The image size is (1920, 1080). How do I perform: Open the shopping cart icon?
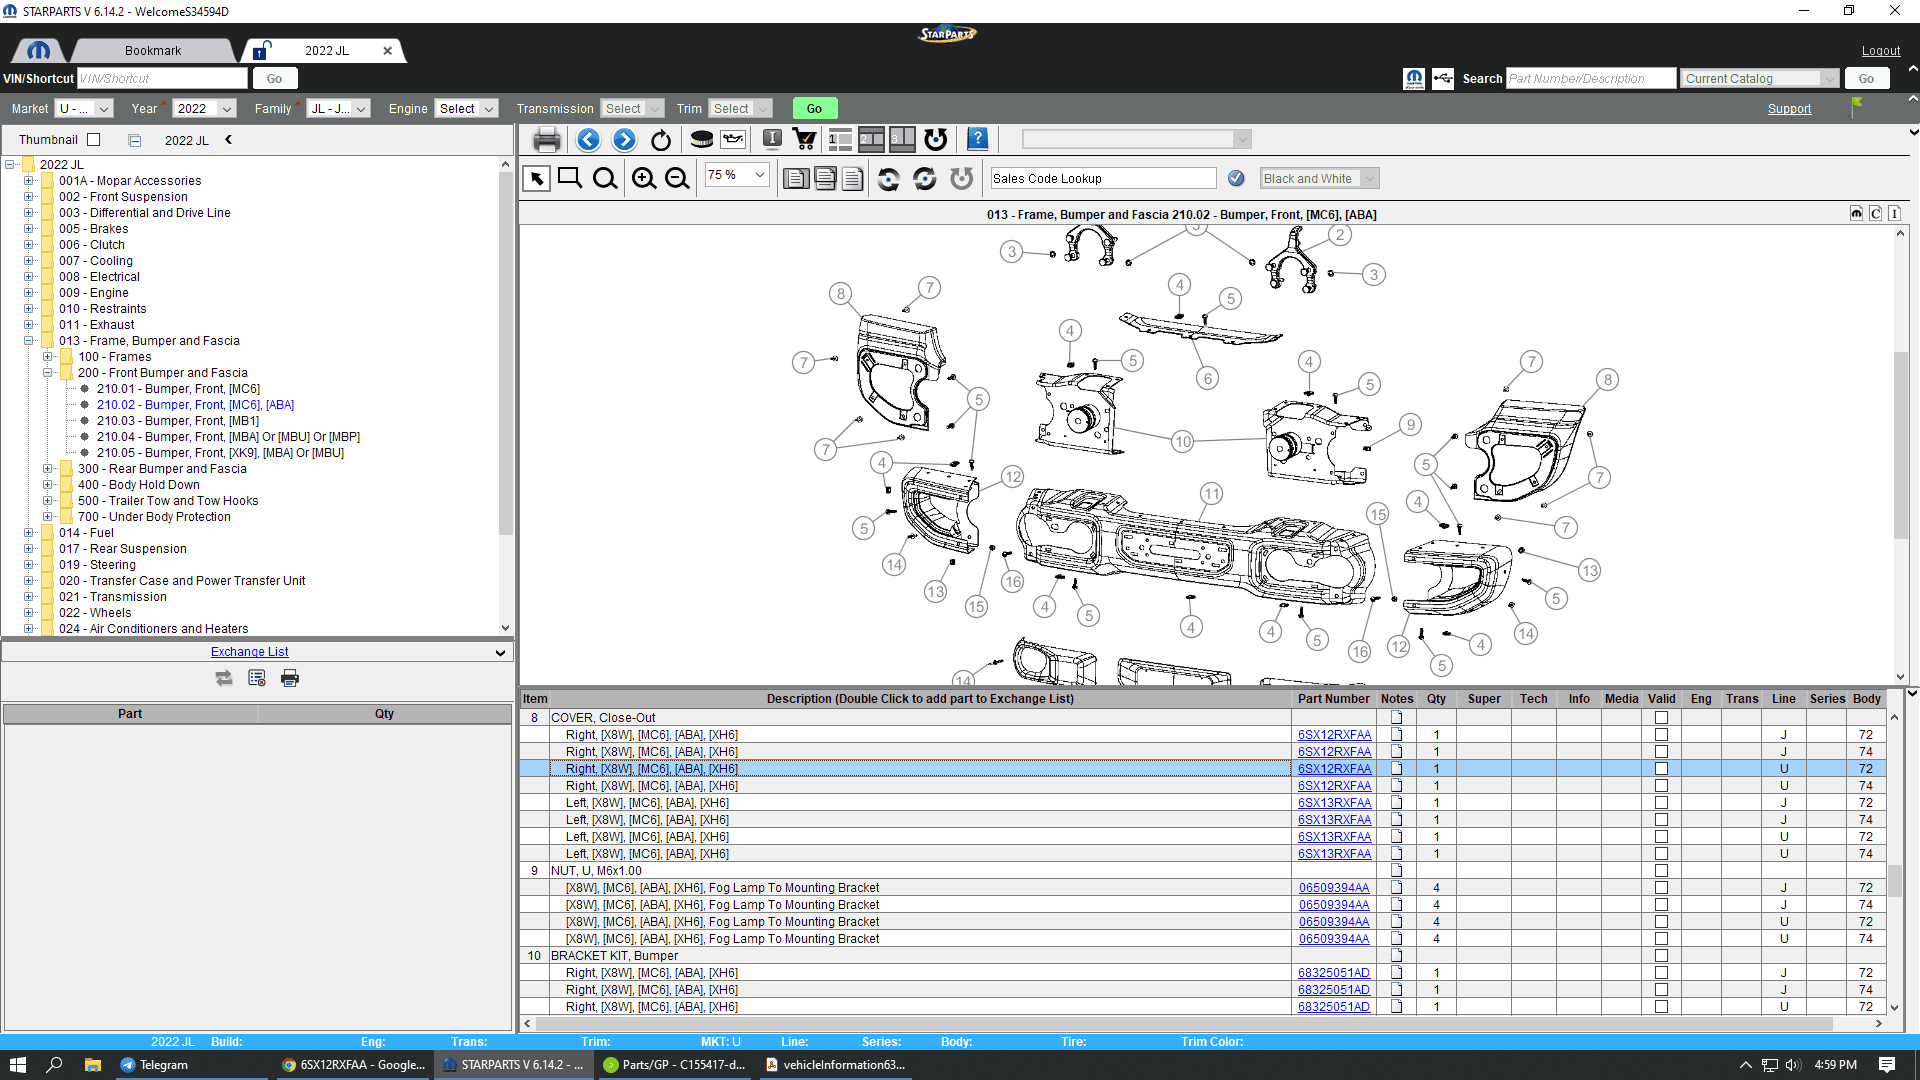(x=804, y=140)
